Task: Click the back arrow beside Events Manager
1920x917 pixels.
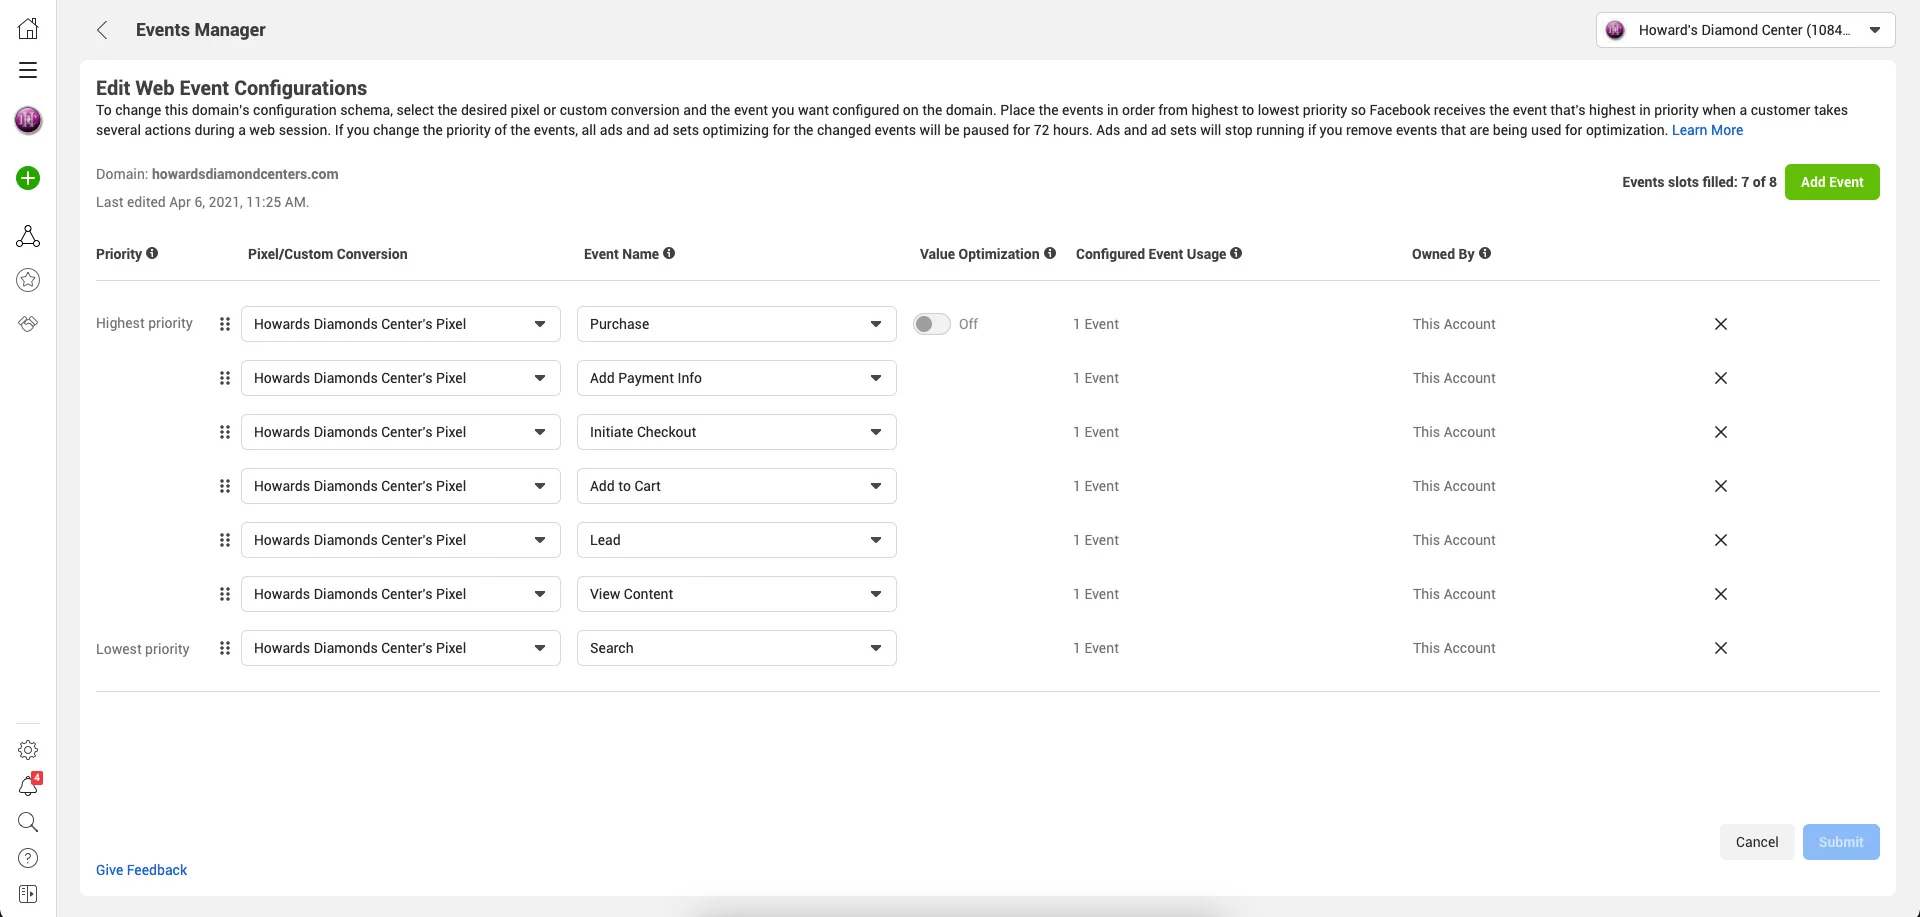Action: [102, 30]
